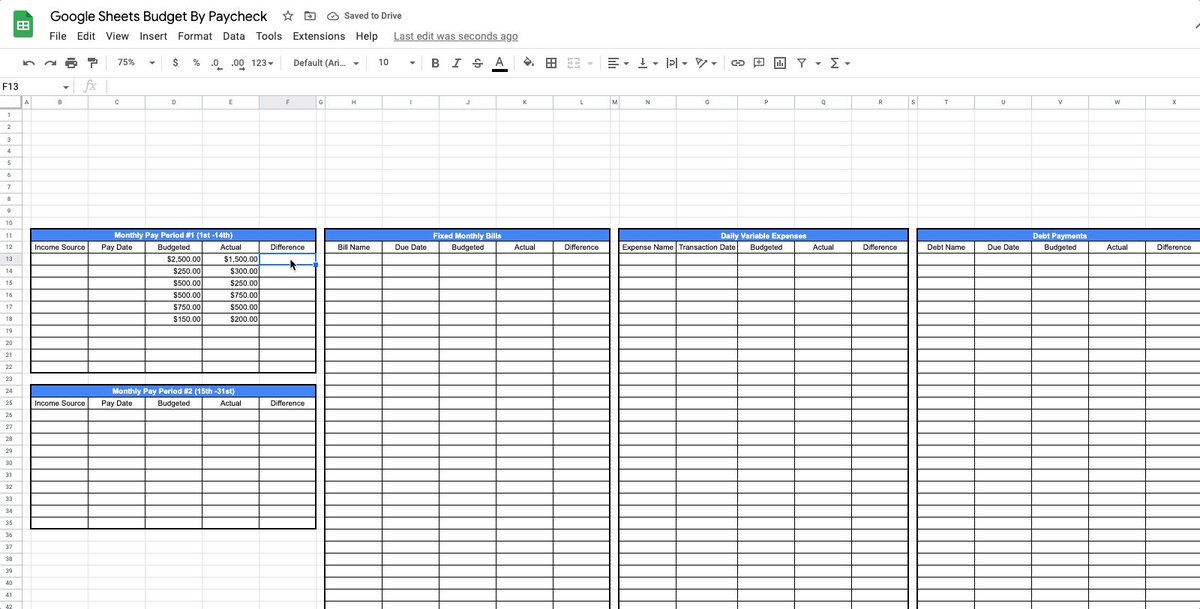
Task: Undo the last action
Action: 29,63
